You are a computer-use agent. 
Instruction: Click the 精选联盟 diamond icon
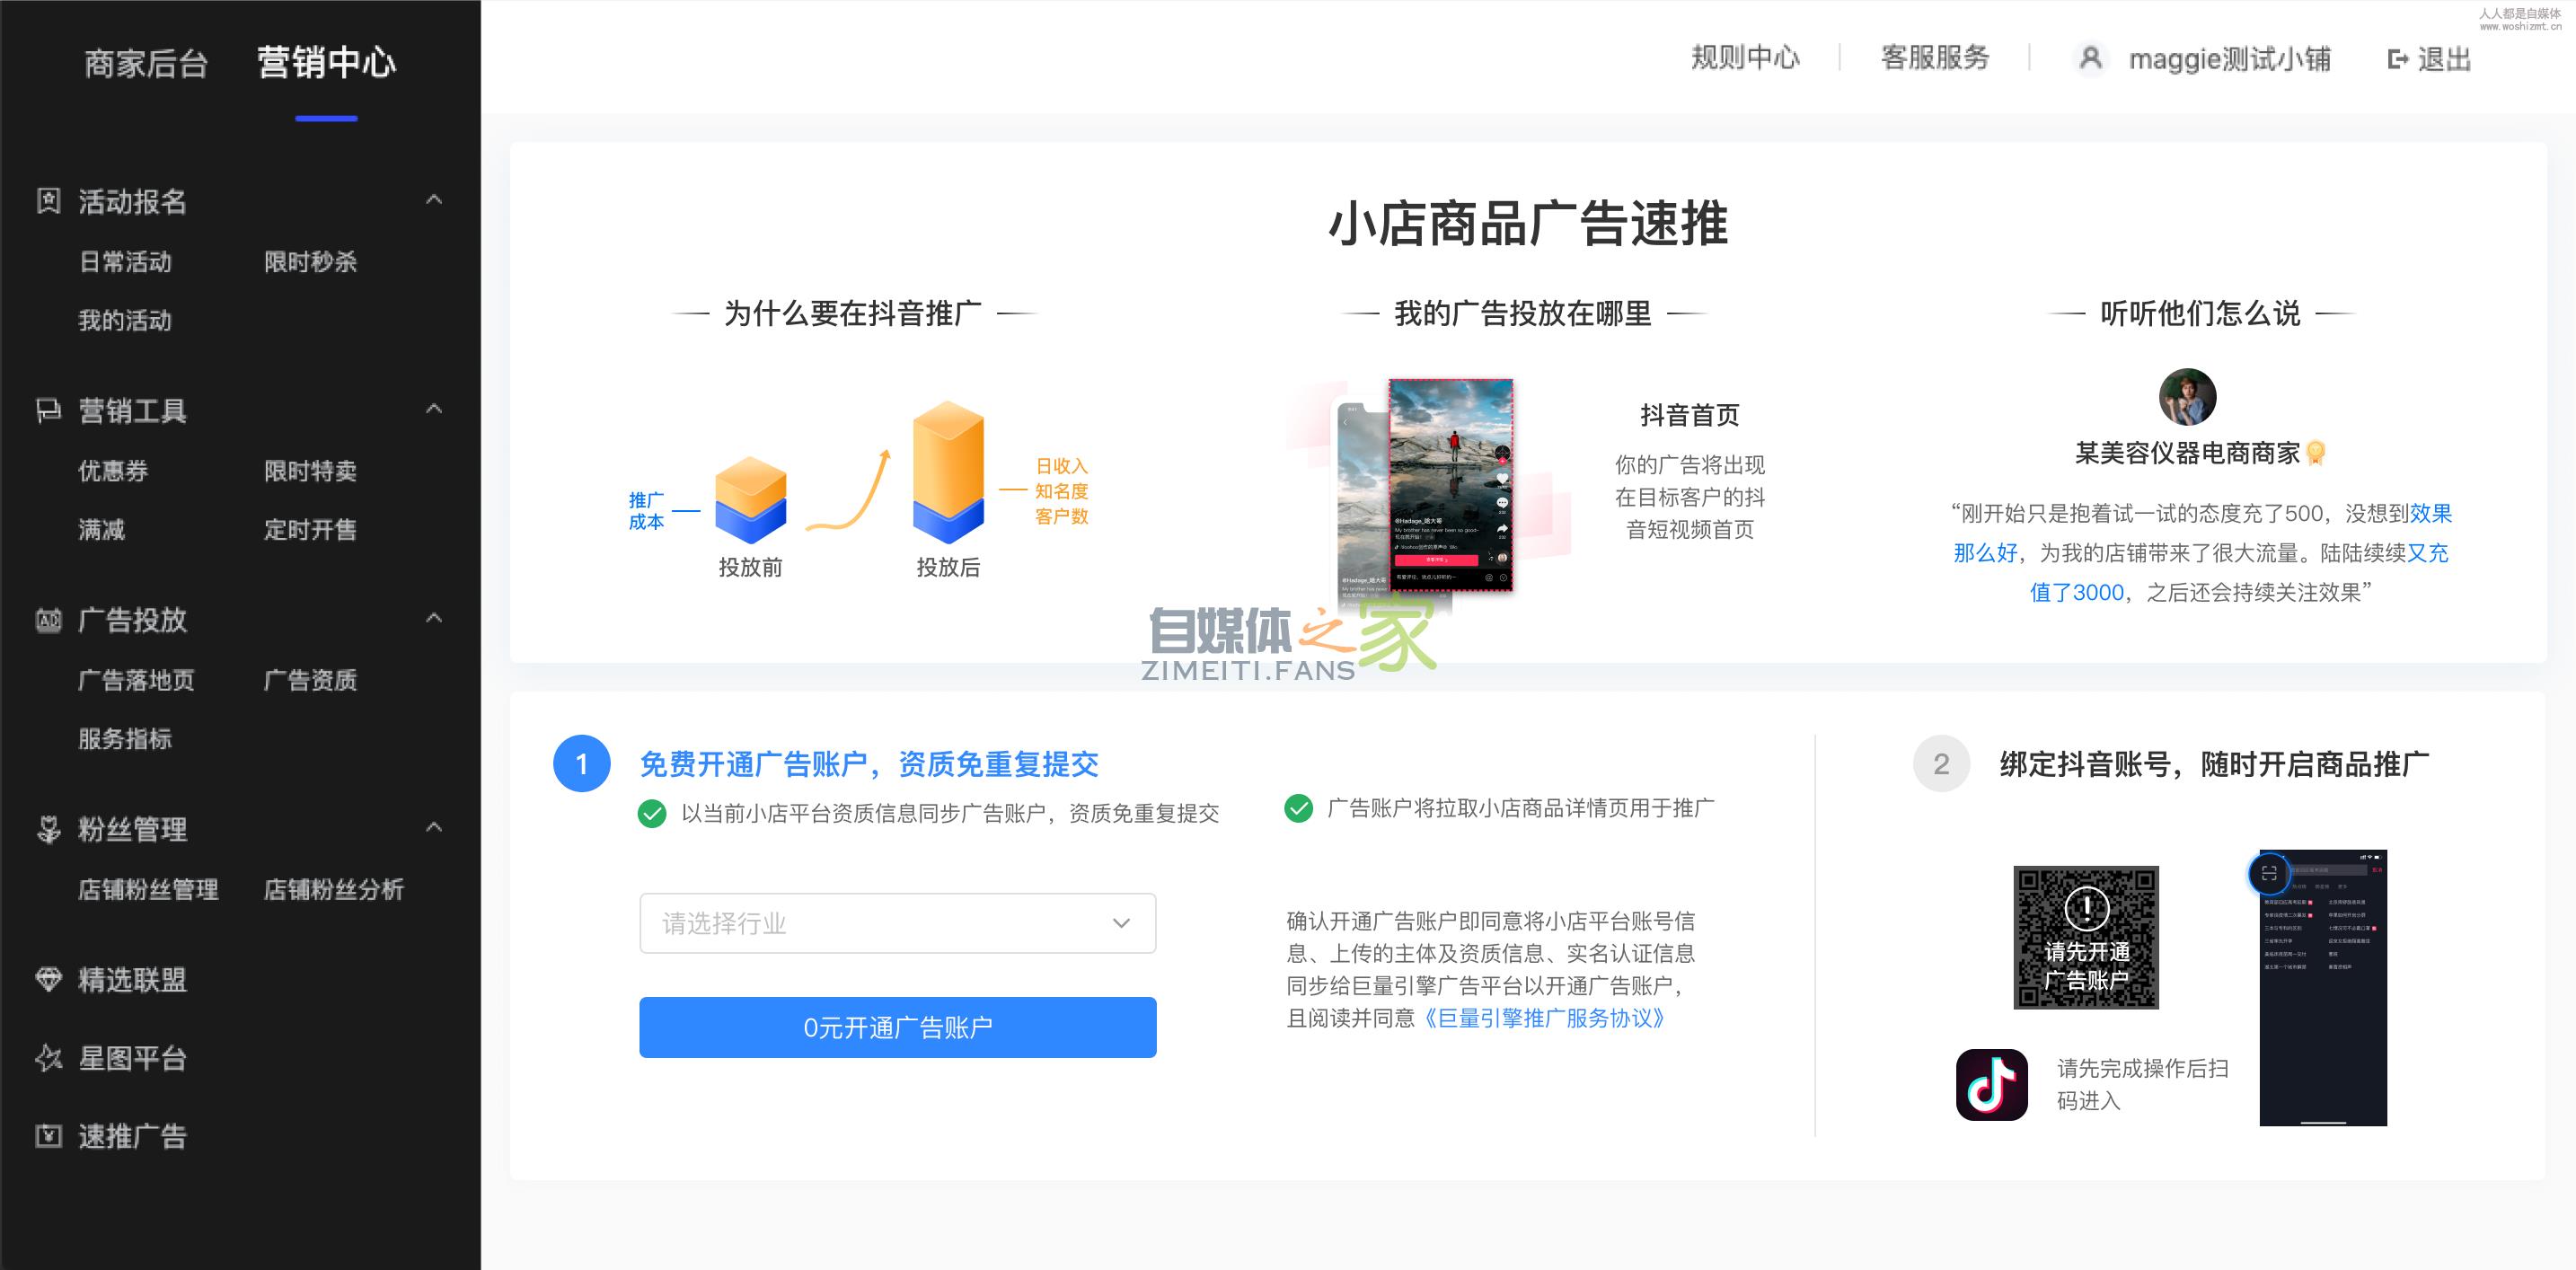coord(48,979)
